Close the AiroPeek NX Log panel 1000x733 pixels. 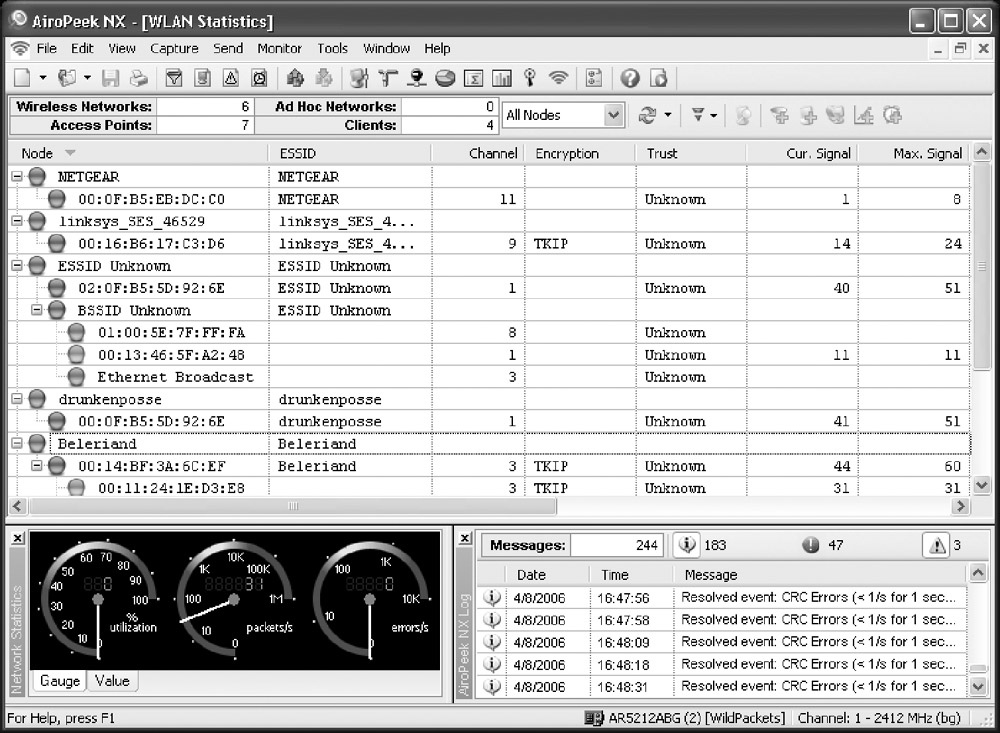point(466,538)
